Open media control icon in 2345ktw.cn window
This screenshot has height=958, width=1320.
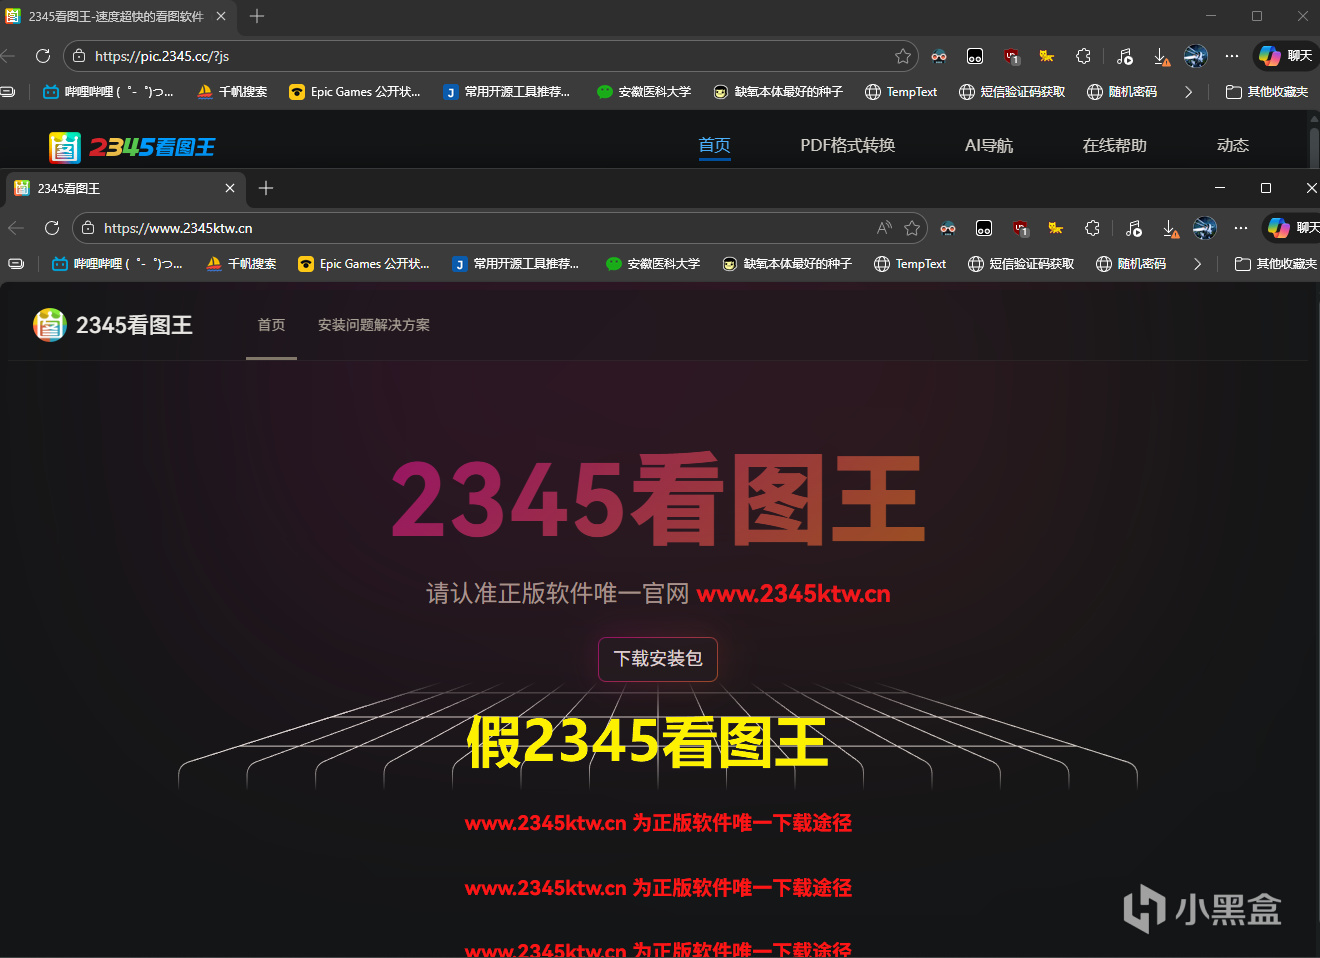(1133, 228)
